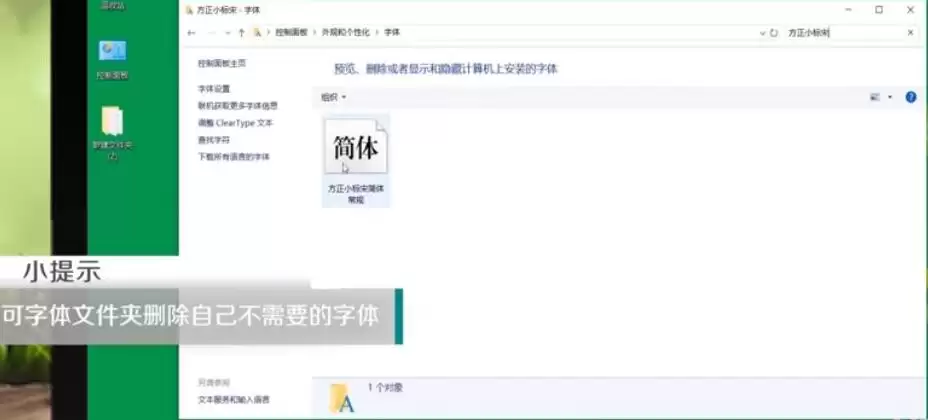Minimize the fonts window

[849, 10]
